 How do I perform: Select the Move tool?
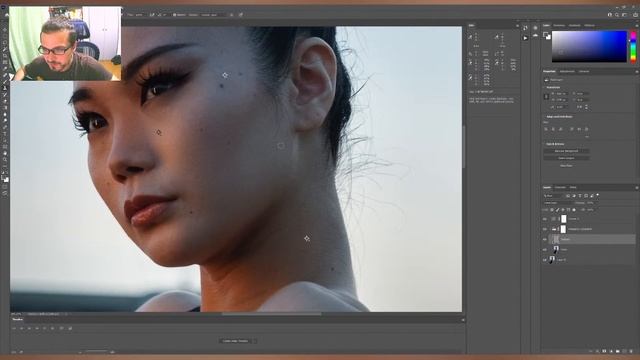pos(5,29)
